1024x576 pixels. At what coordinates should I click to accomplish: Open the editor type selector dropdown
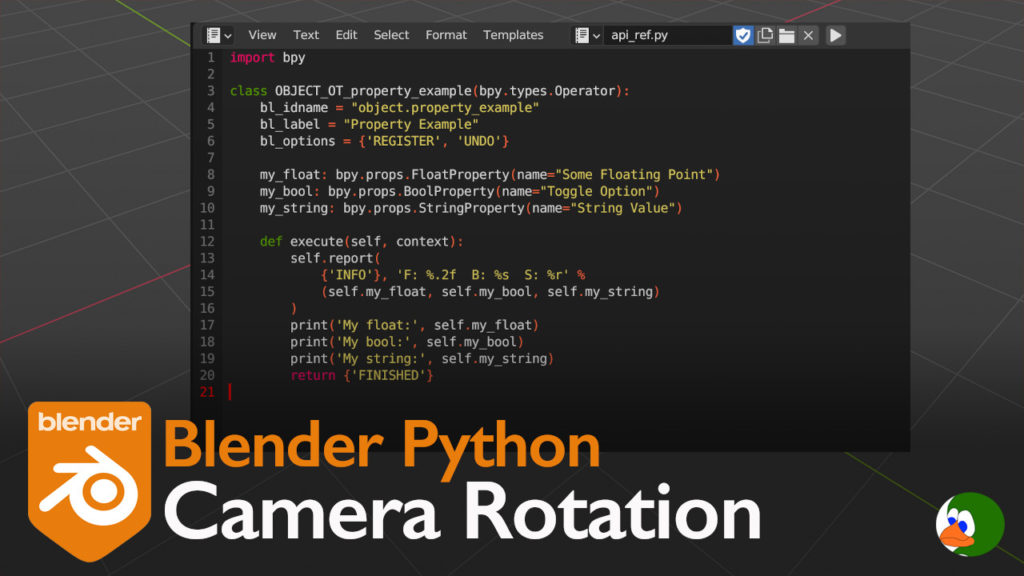click(x=219, y=35)
